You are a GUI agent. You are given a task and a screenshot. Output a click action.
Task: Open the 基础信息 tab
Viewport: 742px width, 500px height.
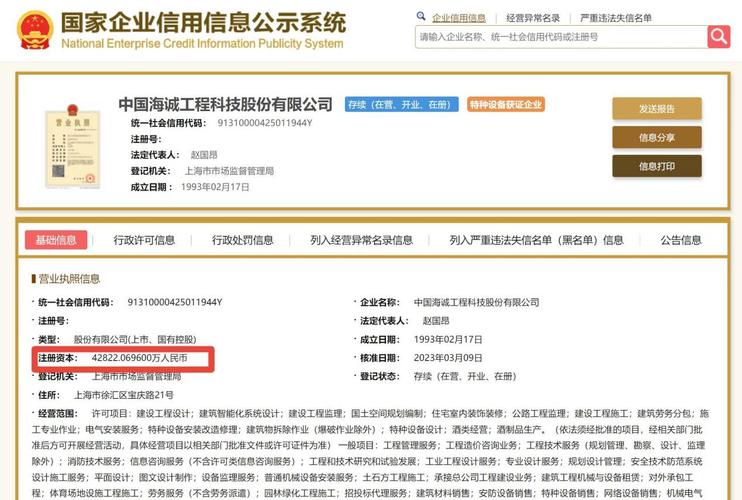[56, 240]
